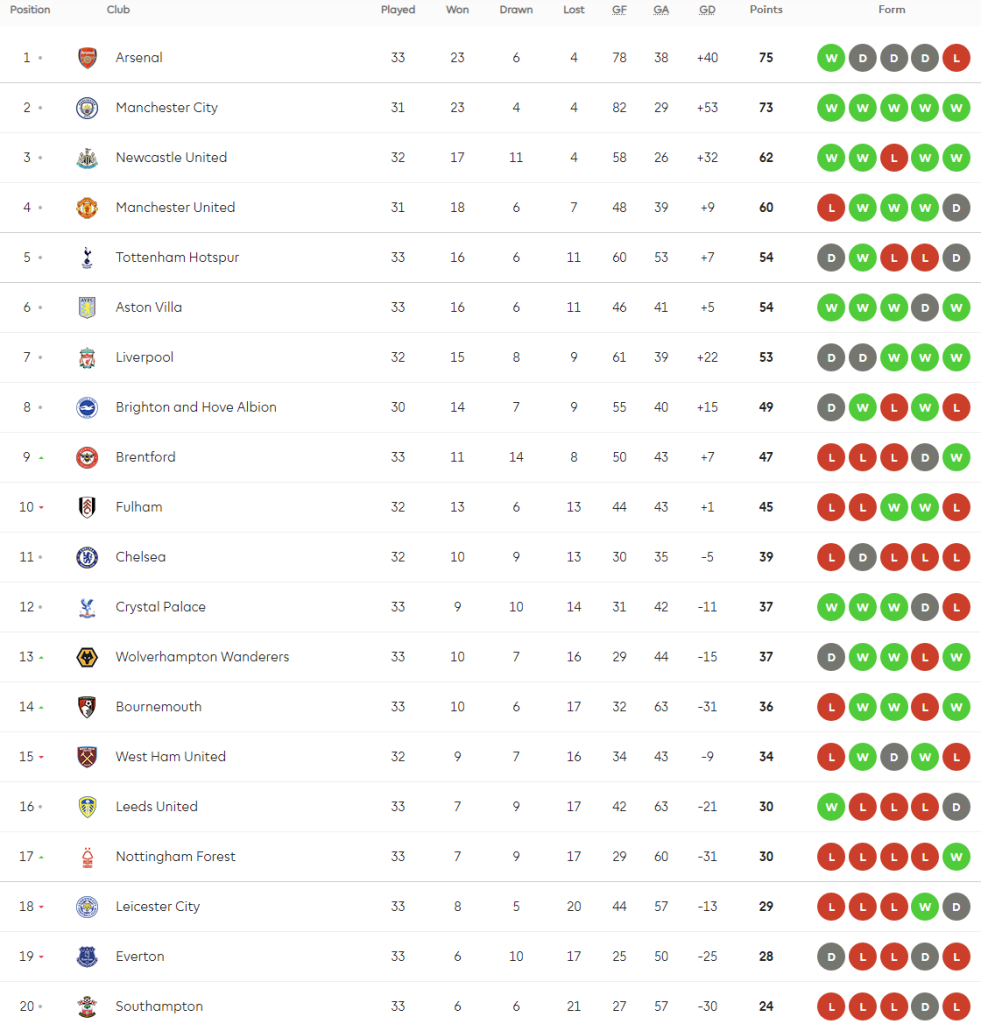Click Aston Villa's grey draw form badge
Screen dimensions: 981x1024
(x=925, y=308)
